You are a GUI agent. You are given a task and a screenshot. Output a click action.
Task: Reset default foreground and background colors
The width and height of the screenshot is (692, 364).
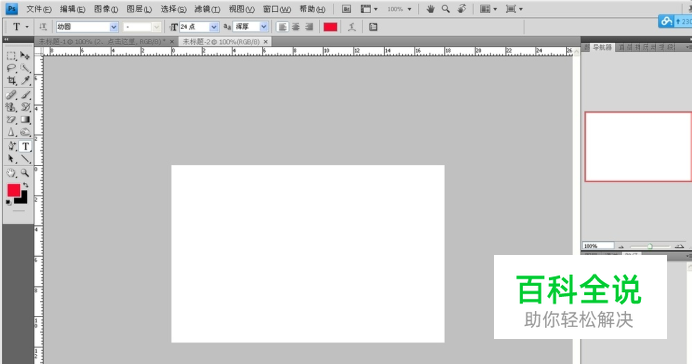pos(8,202)
